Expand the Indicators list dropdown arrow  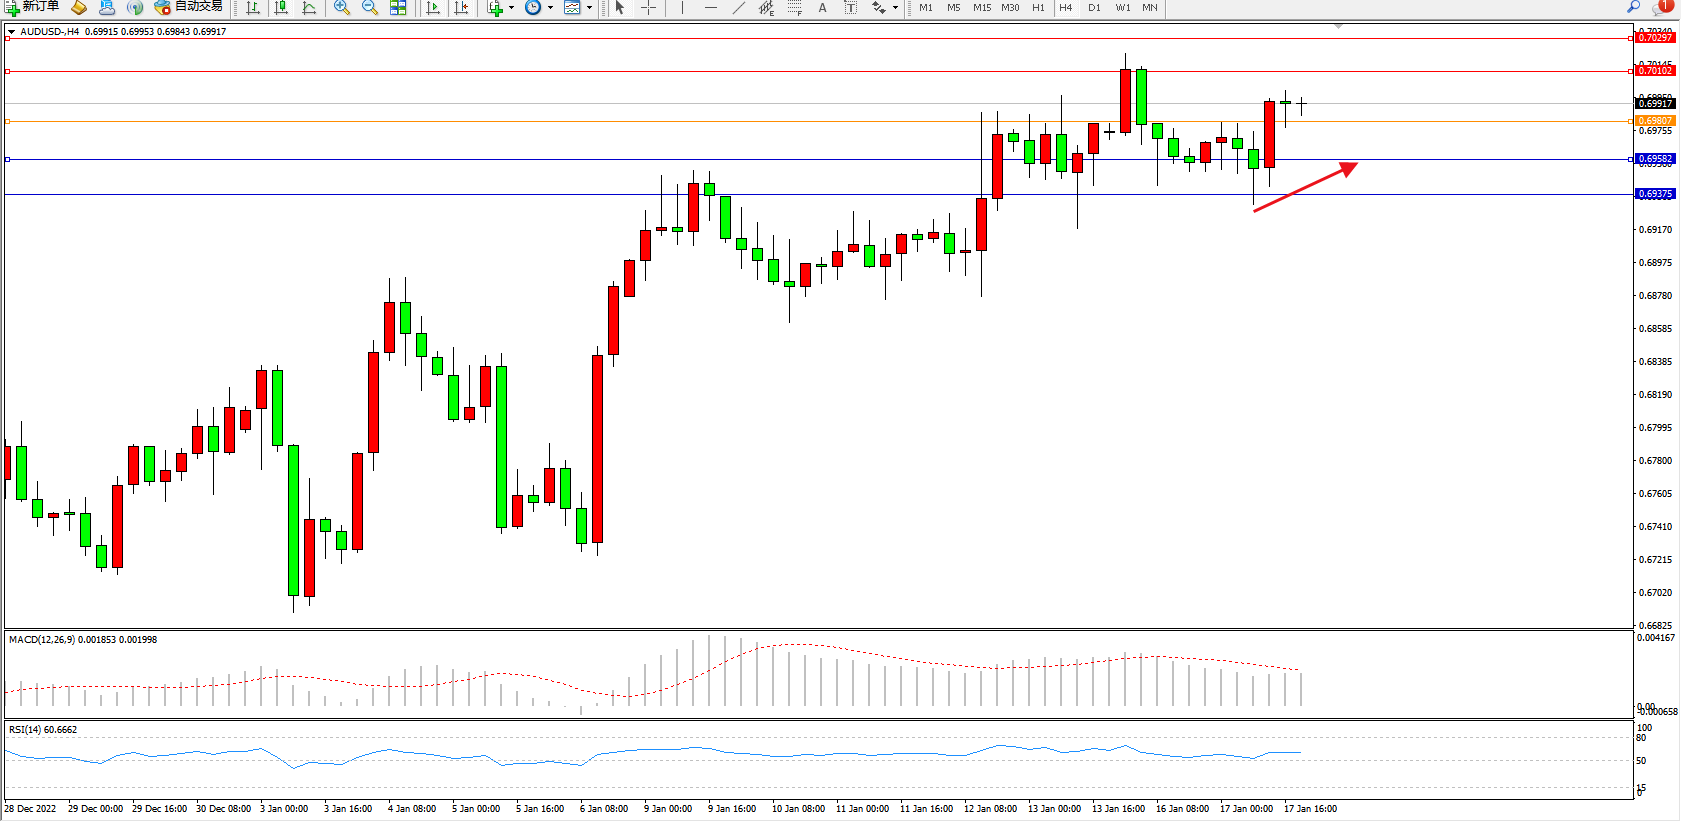[x=511, y=8]
